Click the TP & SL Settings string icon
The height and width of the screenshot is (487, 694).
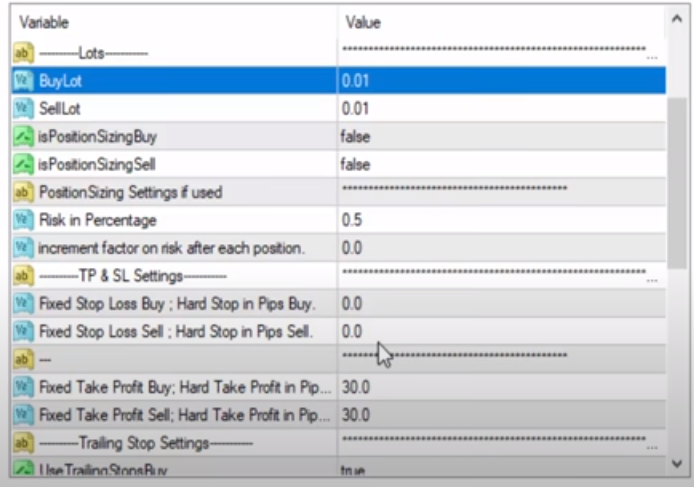23,275
